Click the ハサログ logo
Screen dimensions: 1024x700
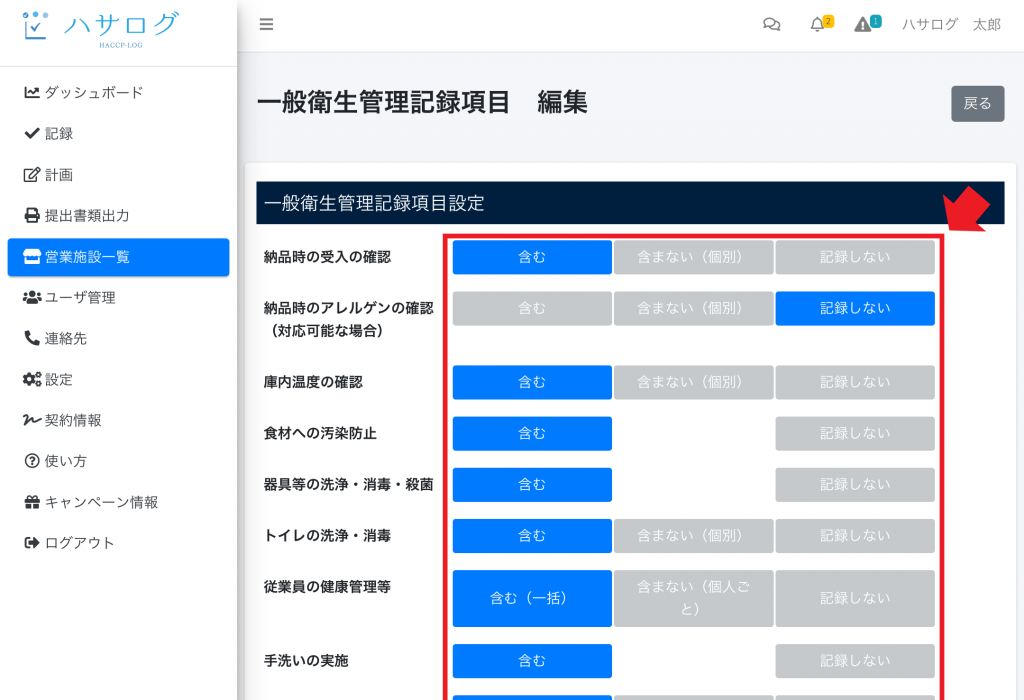101,27
